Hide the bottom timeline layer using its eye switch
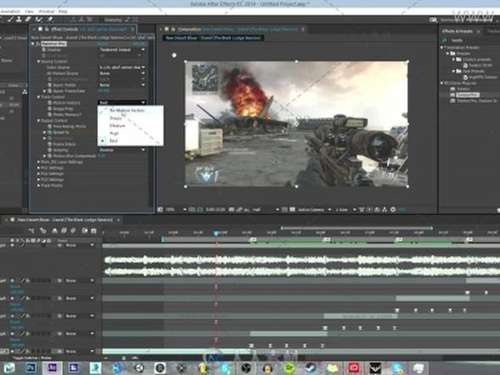This screenshot has height=375, width=500. pos(12,351)
